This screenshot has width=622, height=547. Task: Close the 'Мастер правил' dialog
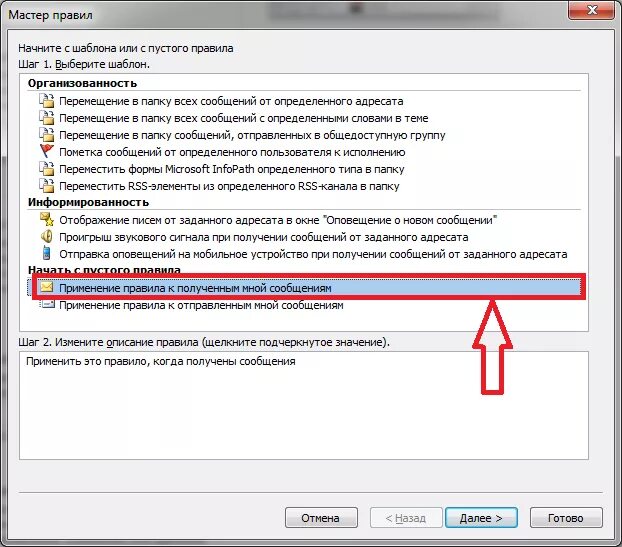[x=592, y=10]
